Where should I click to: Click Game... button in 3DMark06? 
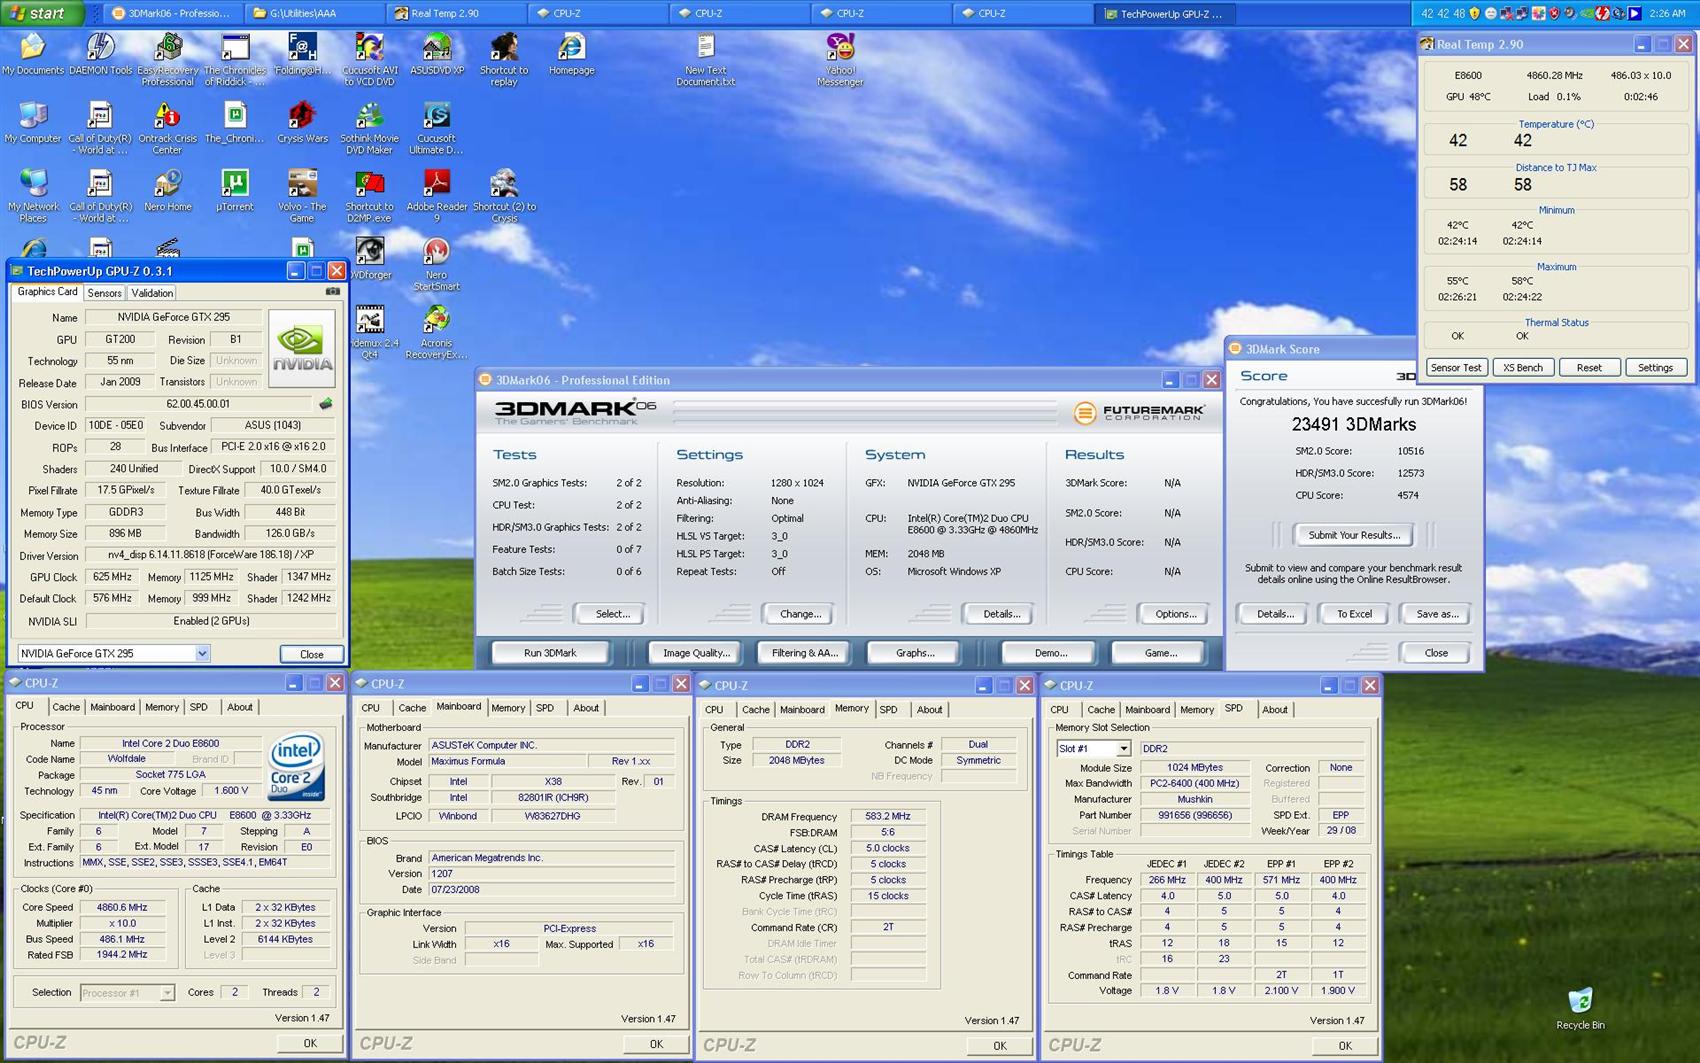coord(1160,653)
